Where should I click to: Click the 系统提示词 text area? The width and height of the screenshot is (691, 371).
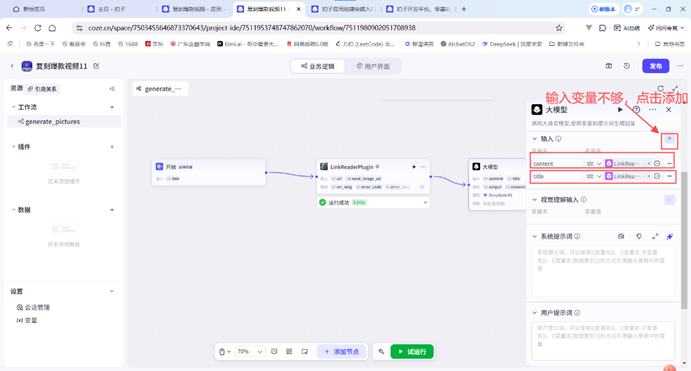pyautogui.click(x=603, y=271)
